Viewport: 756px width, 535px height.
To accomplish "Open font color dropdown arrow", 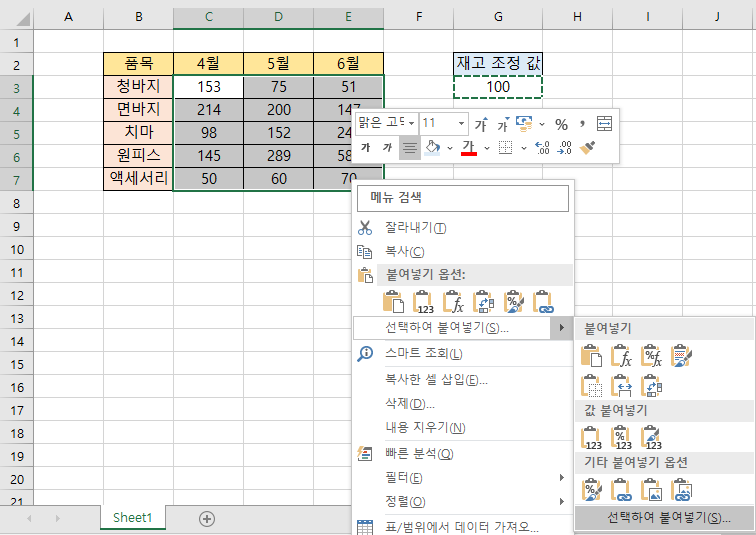I will 486,148.
